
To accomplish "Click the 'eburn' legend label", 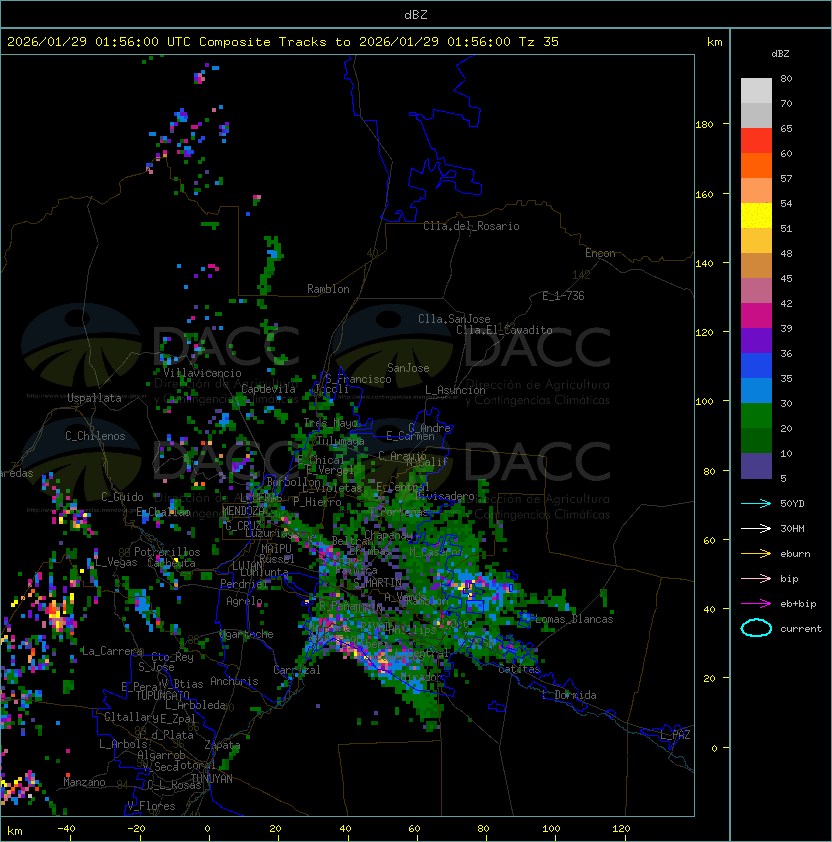I will click(x=795, y=554).
